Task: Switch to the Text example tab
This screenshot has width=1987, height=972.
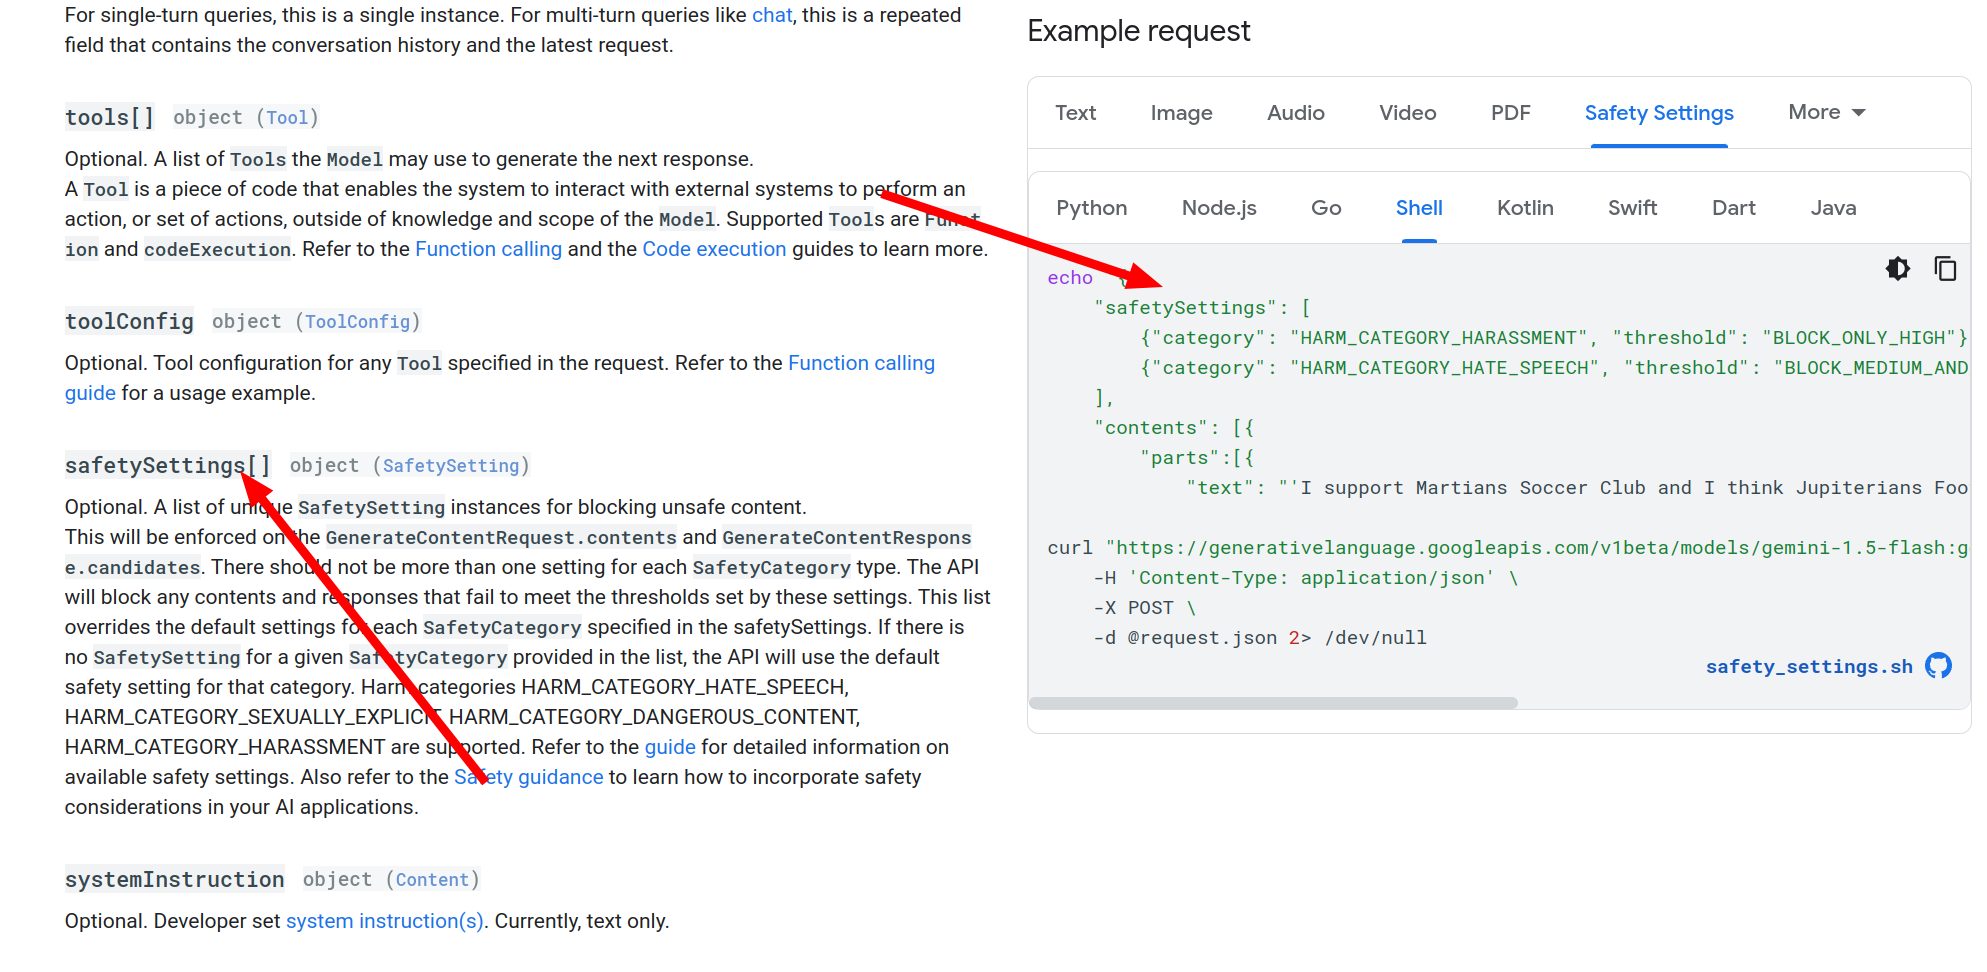Action: pos(1075,113)
